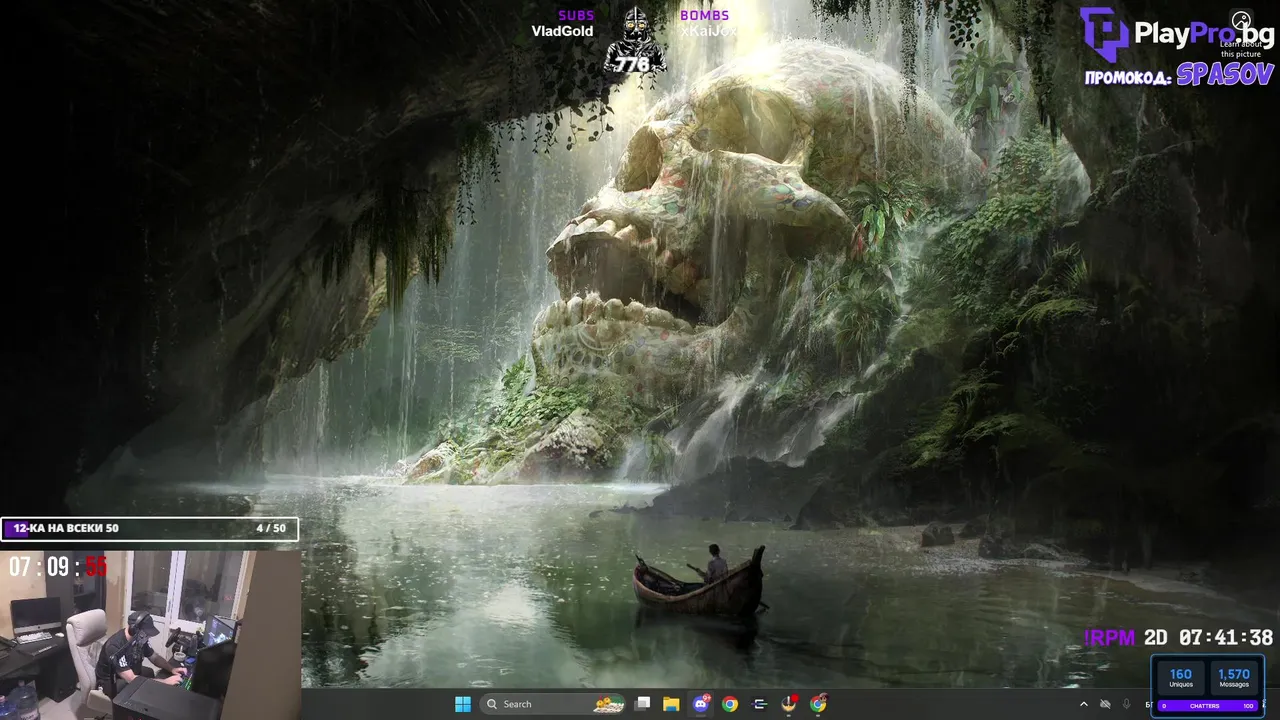The width and height of the screenshot is (1280, 720).
Task: Click the microphone tray icon
Action: tap(1127, 704)
